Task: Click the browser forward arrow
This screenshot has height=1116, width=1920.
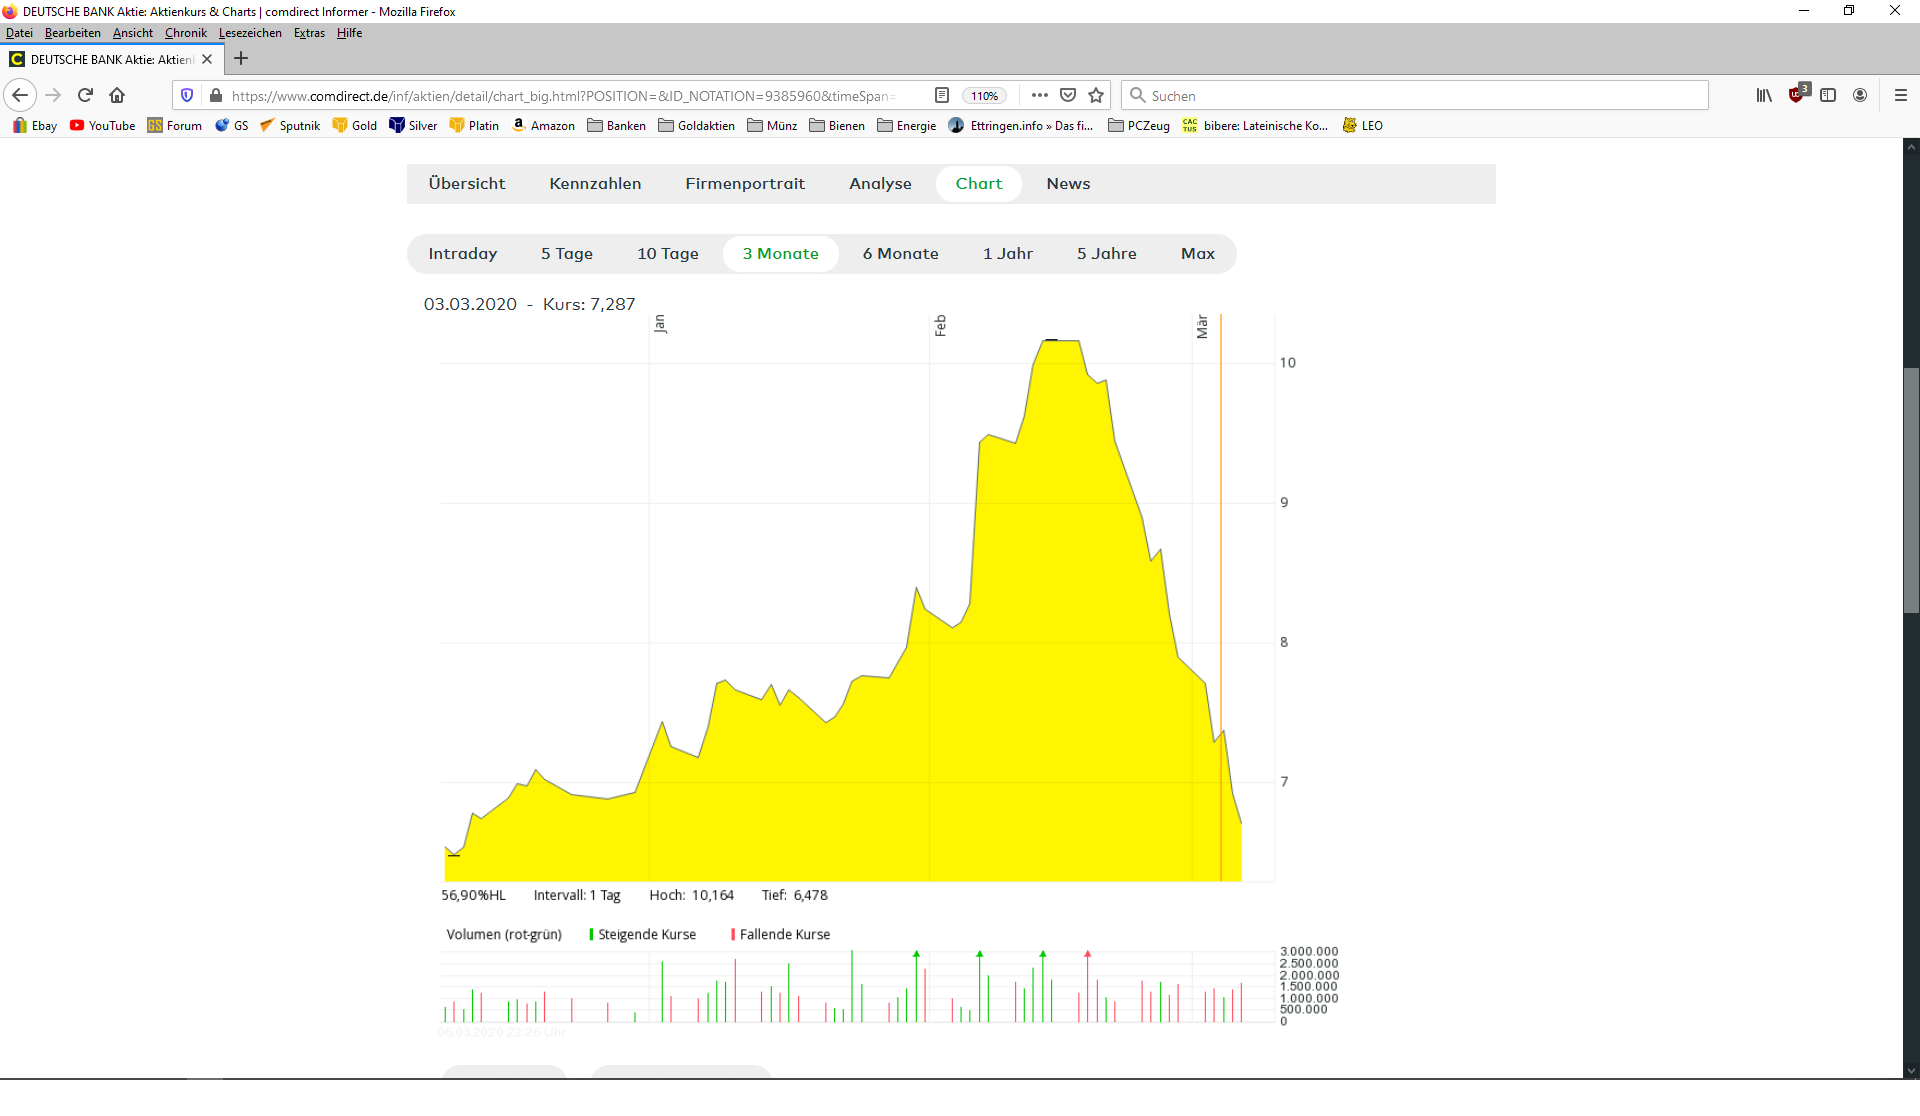Action: point(54,95)
